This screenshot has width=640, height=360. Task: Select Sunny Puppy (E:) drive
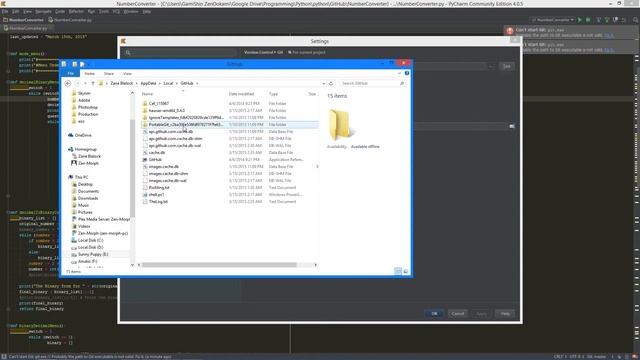[93, 254]
